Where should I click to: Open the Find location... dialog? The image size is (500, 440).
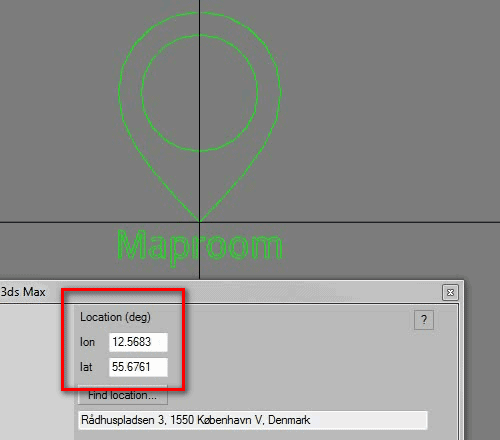point(123,395)
